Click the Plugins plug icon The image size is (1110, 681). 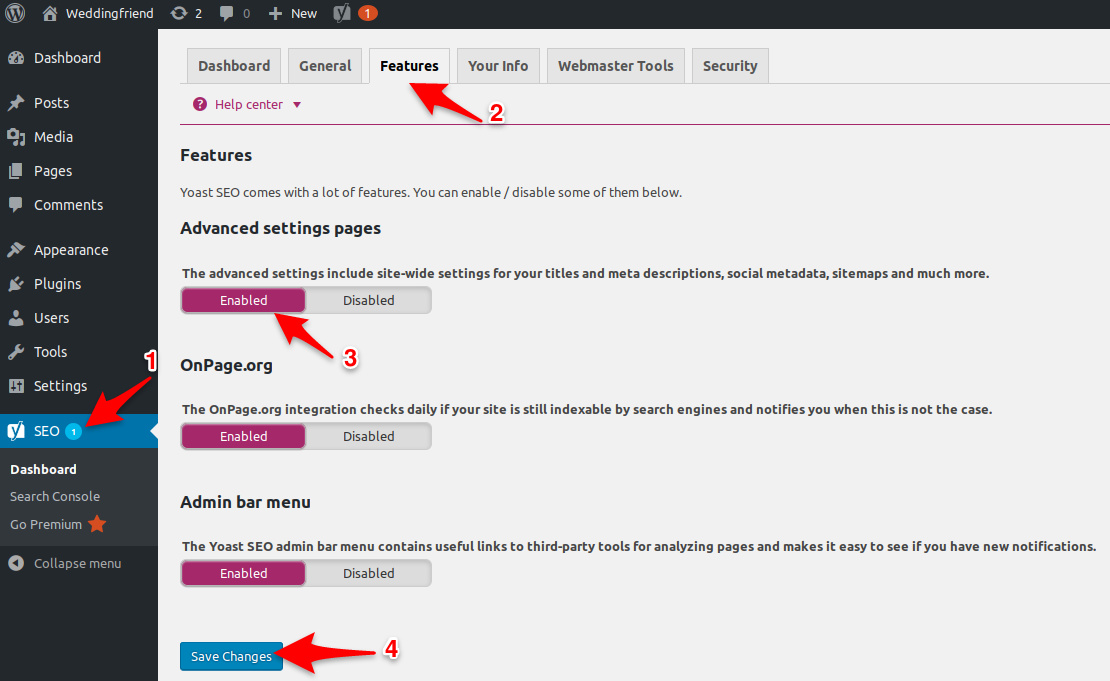click(x=16, y=284)
